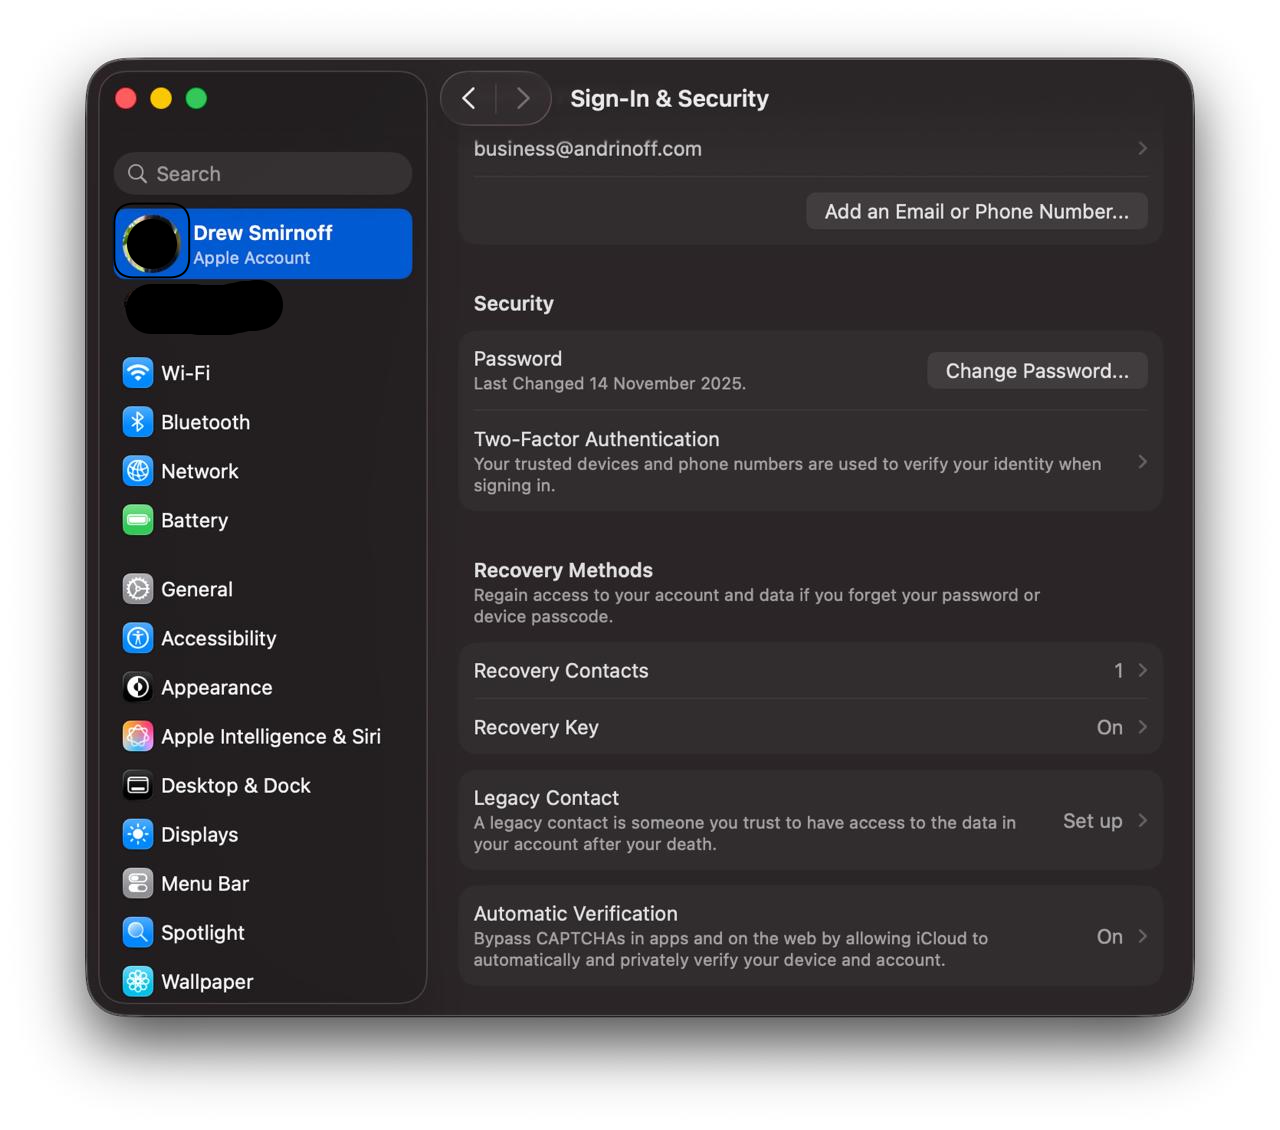
Task: Open Desktop & Dock settings
Action: pos(137,785)
